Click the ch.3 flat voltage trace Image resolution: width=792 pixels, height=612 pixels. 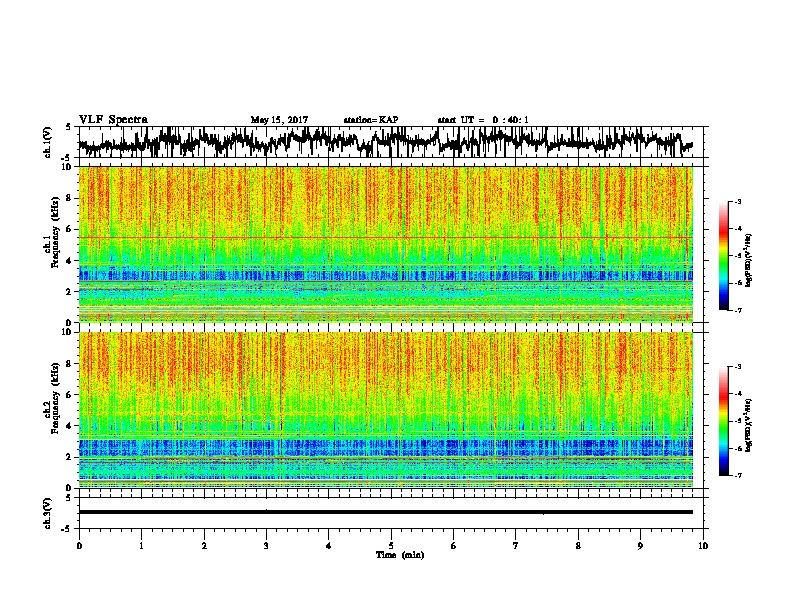coord(385,512)
